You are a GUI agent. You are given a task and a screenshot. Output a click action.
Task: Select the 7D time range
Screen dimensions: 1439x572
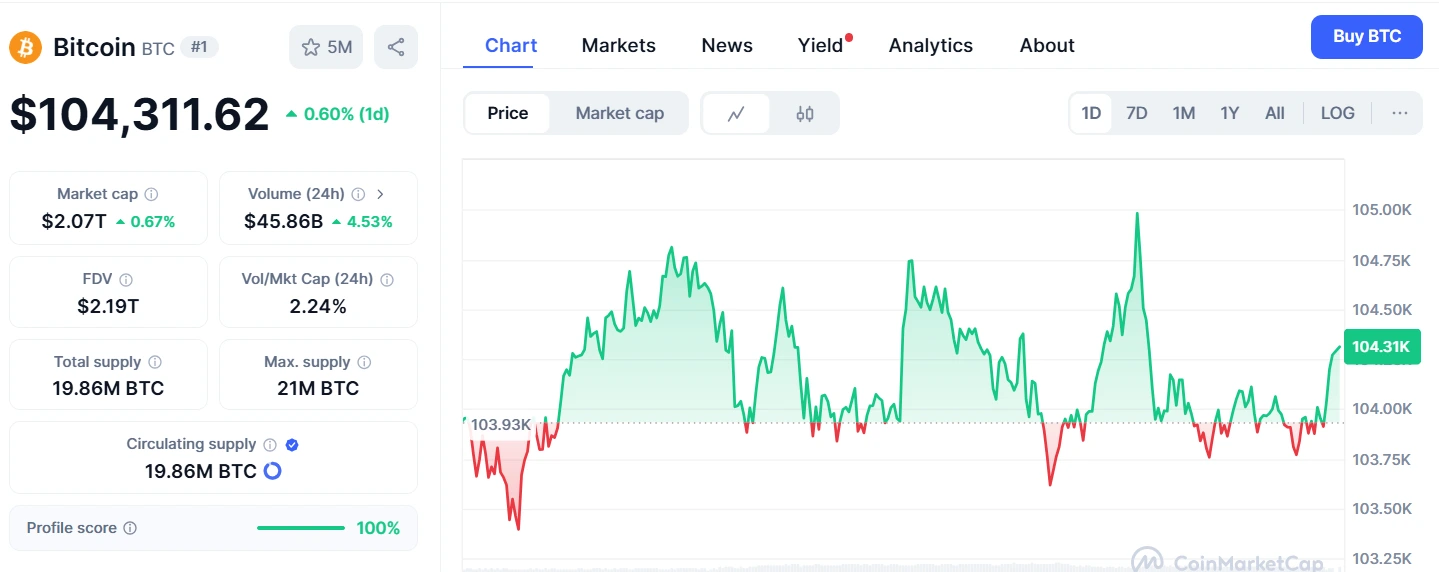pos(1137,113)
